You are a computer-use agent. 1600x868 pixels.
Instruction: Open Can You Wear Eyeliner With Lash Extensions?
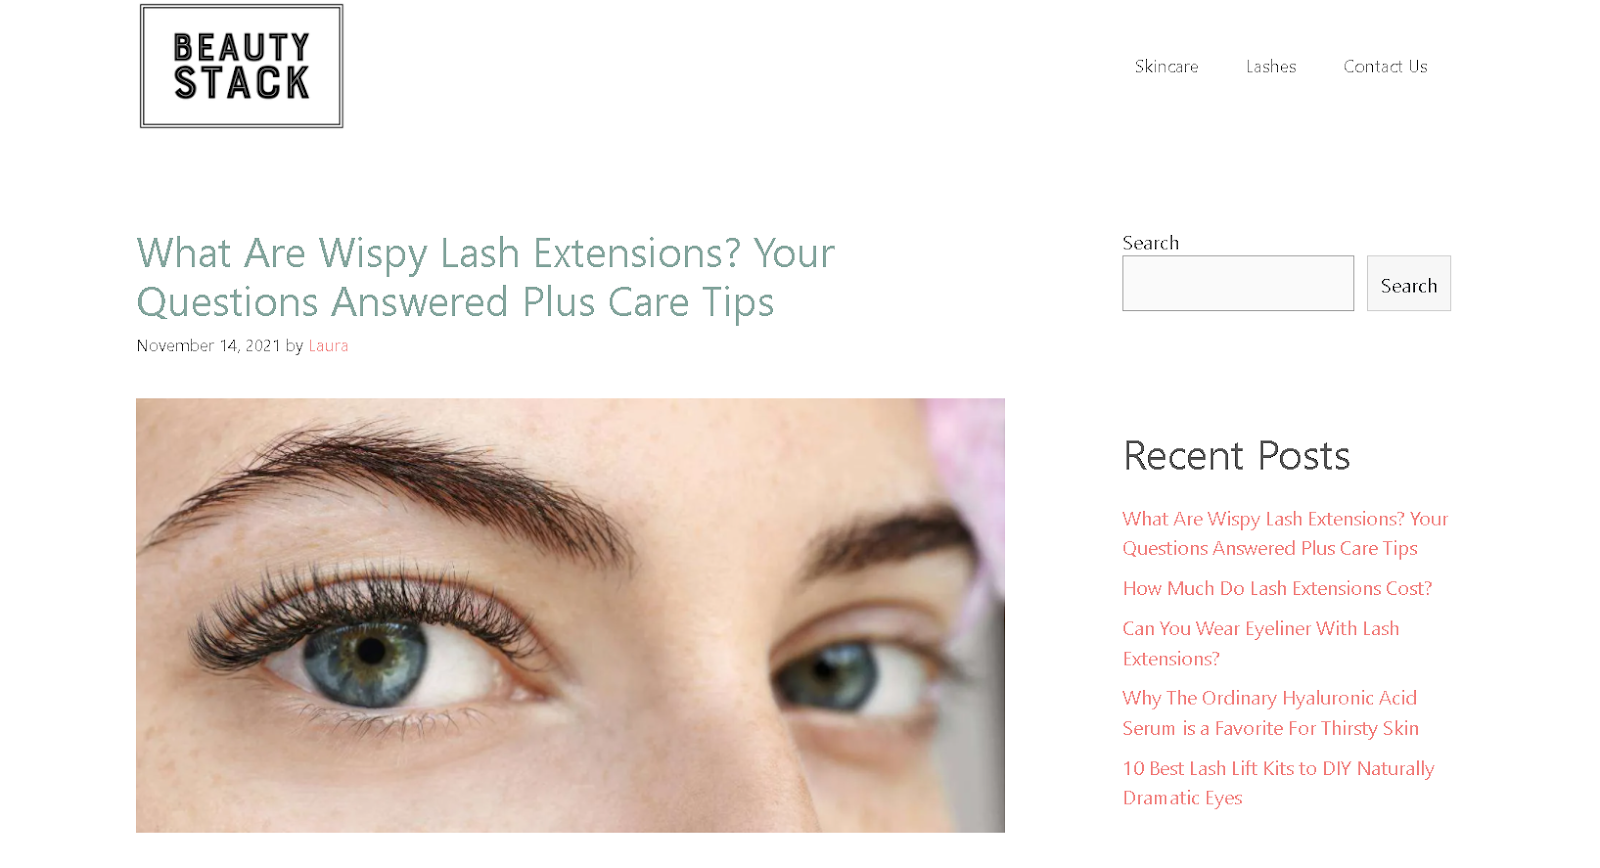(1260, 643)
